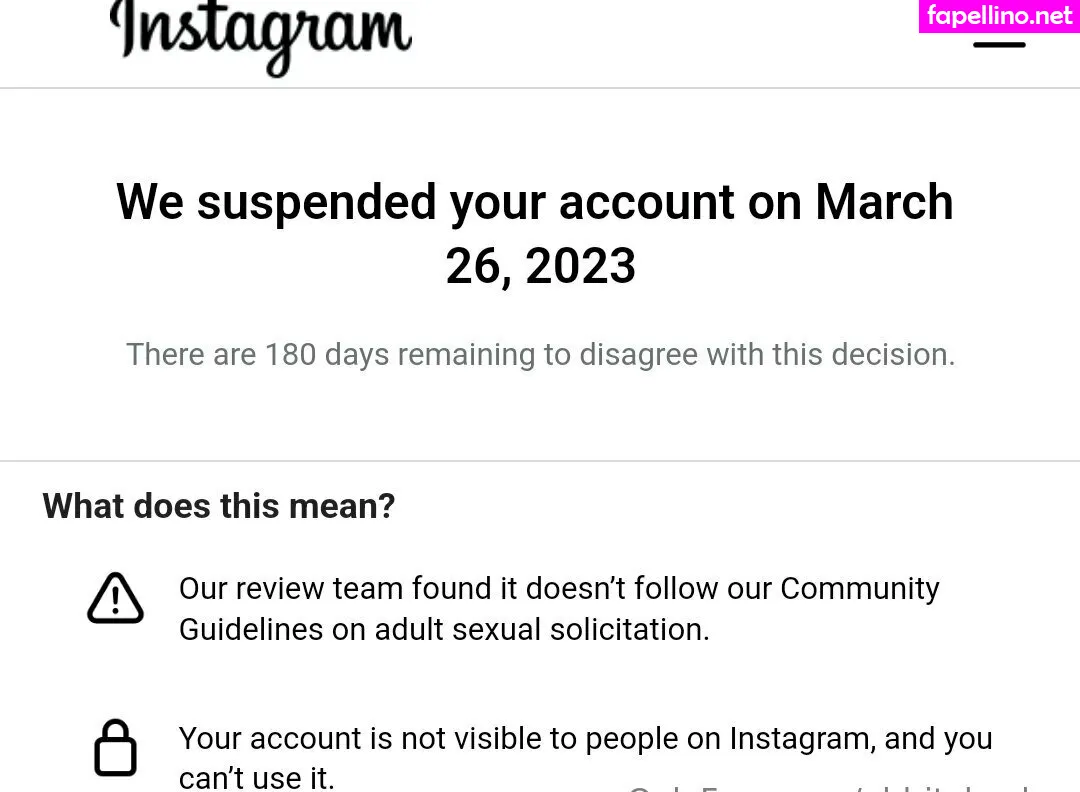This screenshot has height=792, width=1080.
Task: Click the fapellino.net watermark badge
Action: pyautogui.click(x=998, y=16)
